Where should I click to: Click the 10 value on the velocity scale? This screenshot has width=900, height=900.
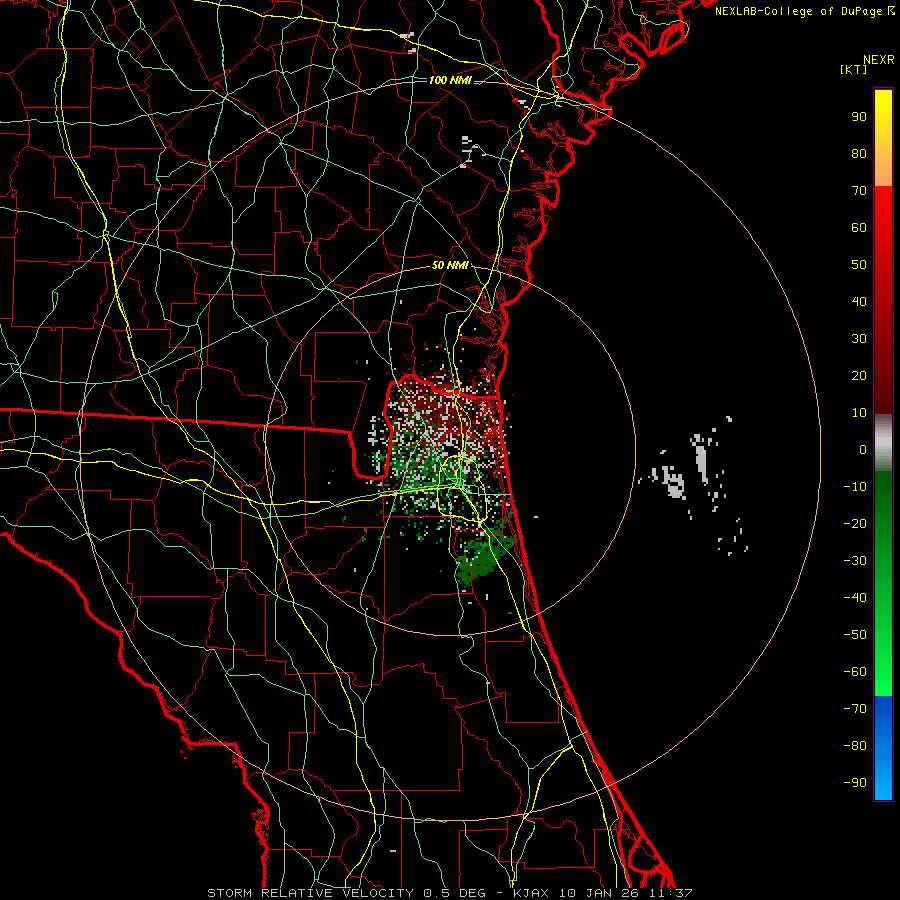coord(859,413)
